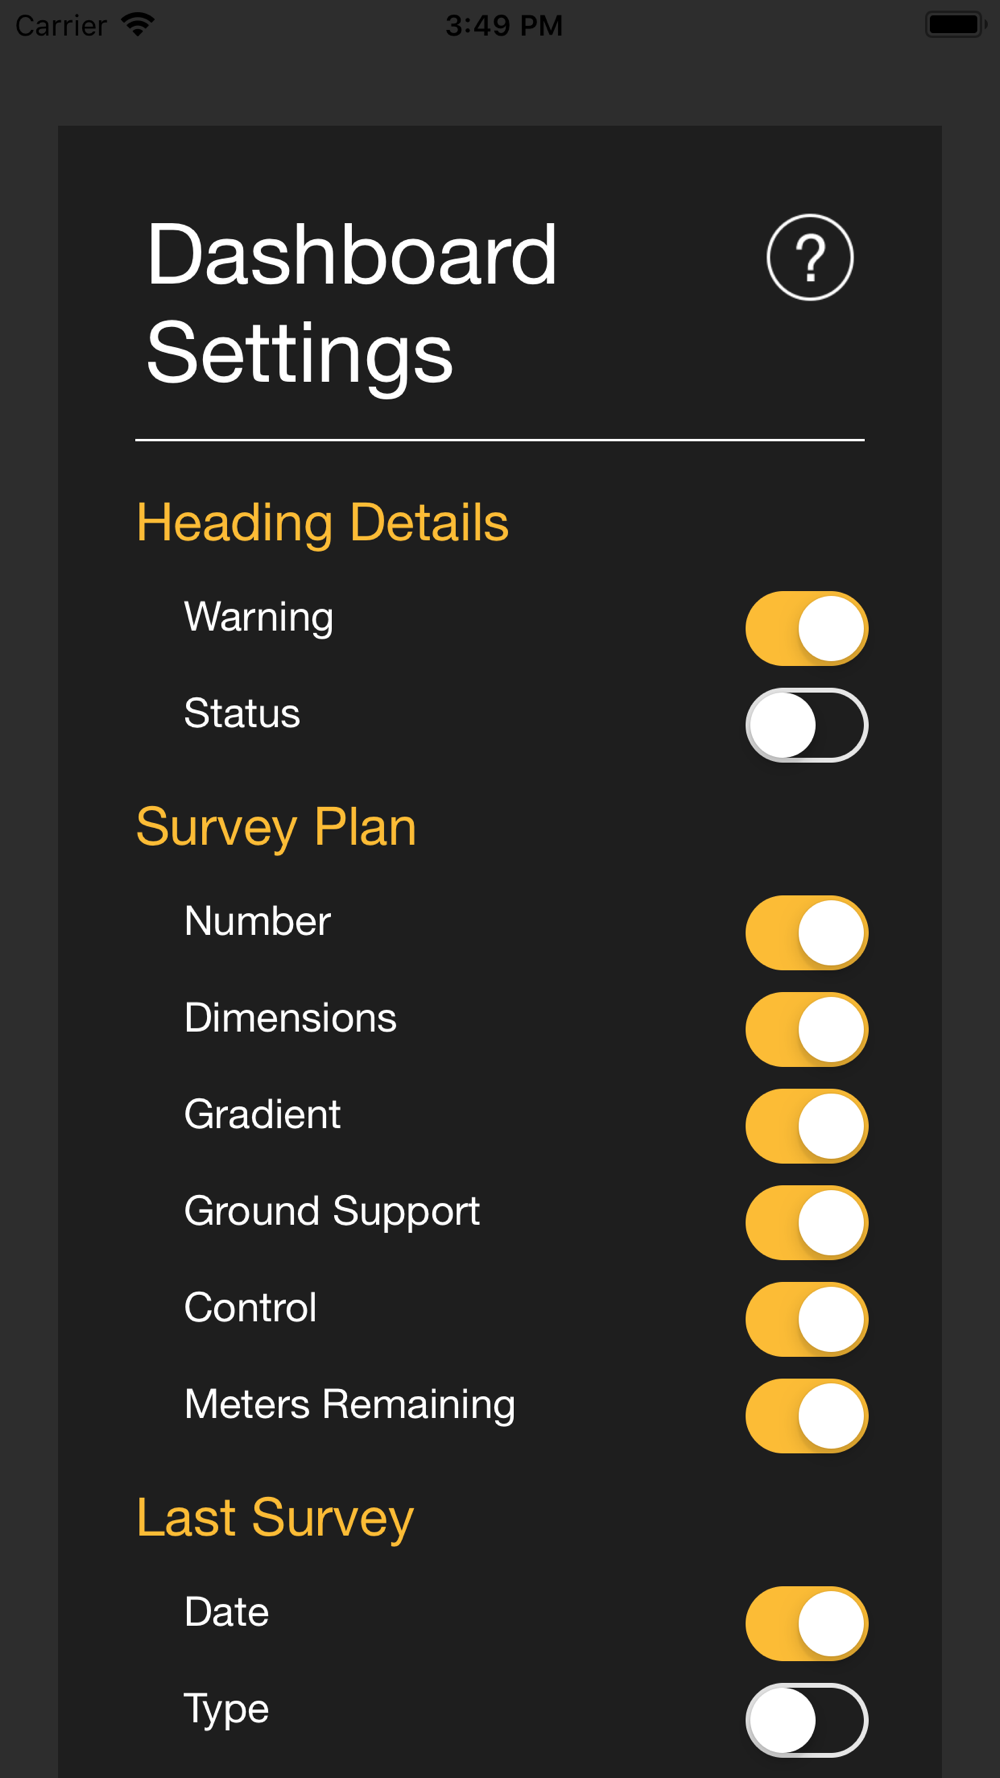Tap the Dashboard Settings title

click(x=351, y=303)
